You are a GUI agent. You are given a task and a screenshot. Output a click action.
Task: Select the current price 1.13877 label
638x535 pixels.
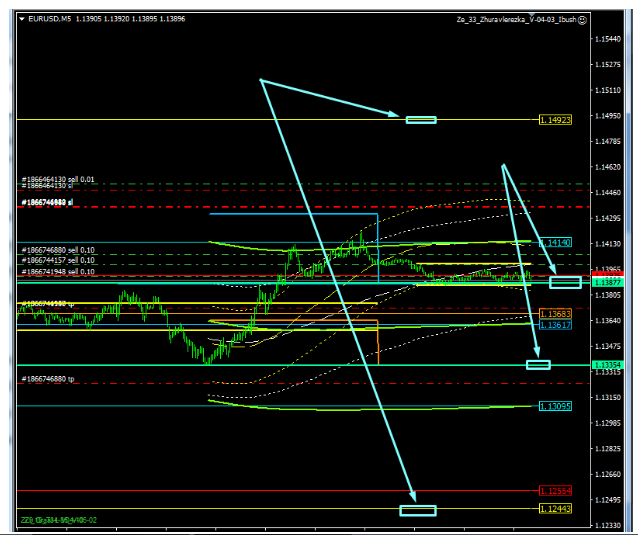(x=609, y=284)
